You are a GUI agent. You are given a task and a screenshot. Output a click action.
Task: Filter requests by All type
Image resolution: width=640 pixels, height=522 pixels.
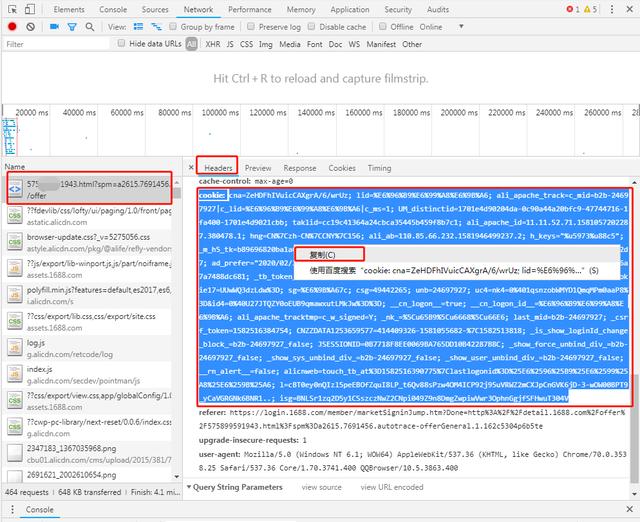(191, 44)
